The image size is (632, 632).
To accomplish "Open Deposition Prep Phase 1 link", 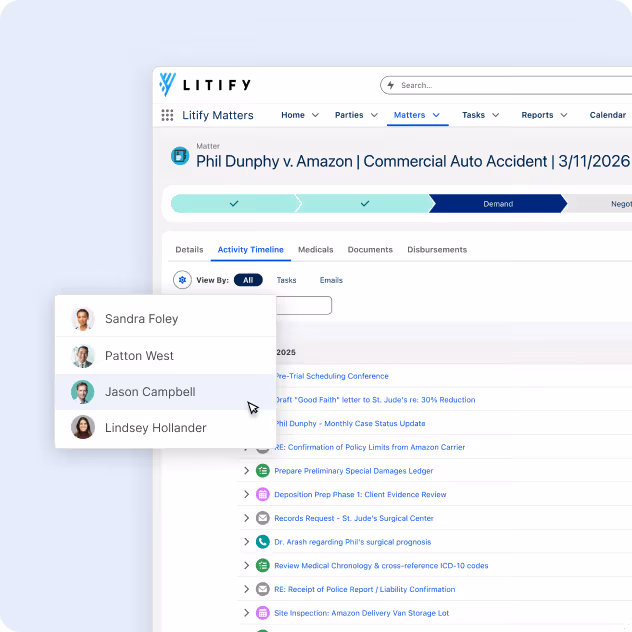I will (360, 495).
